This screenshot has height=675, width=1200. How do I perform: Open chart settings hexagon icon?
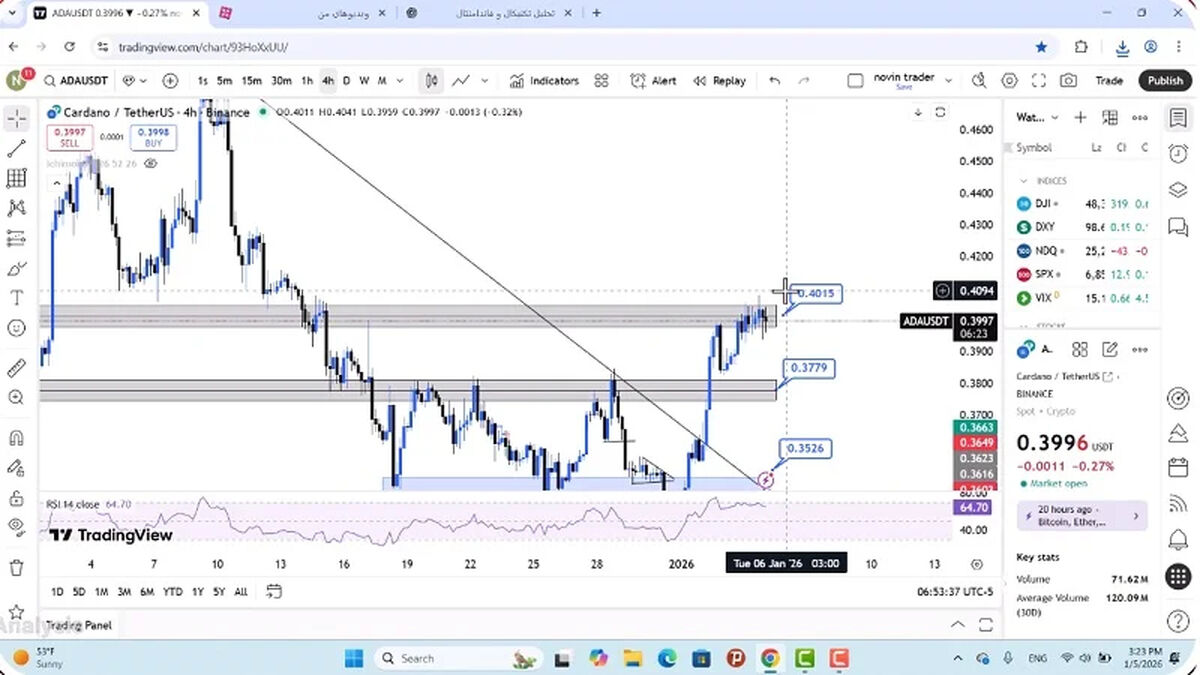coord(1009,81)
